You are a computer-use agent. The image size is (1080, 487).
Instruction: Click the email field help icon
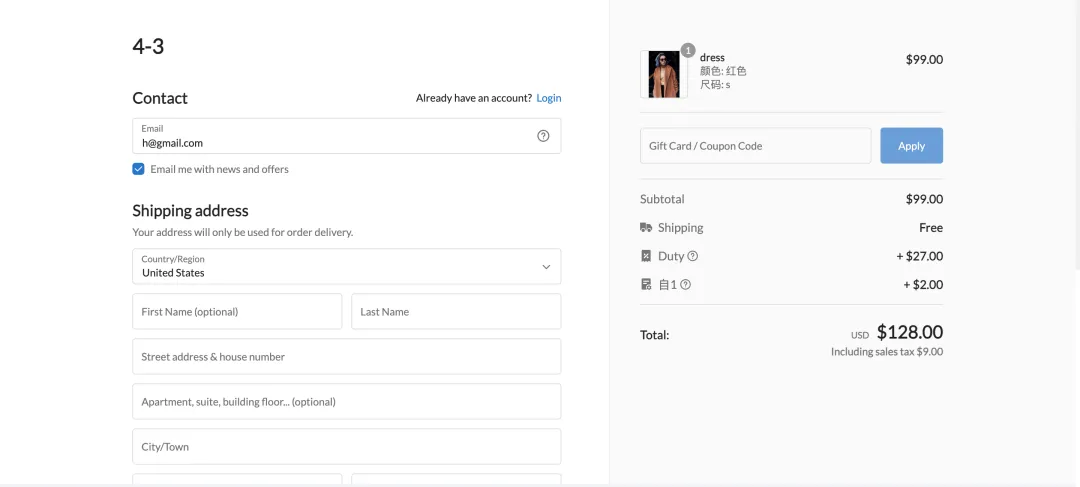tap(543, 136)
